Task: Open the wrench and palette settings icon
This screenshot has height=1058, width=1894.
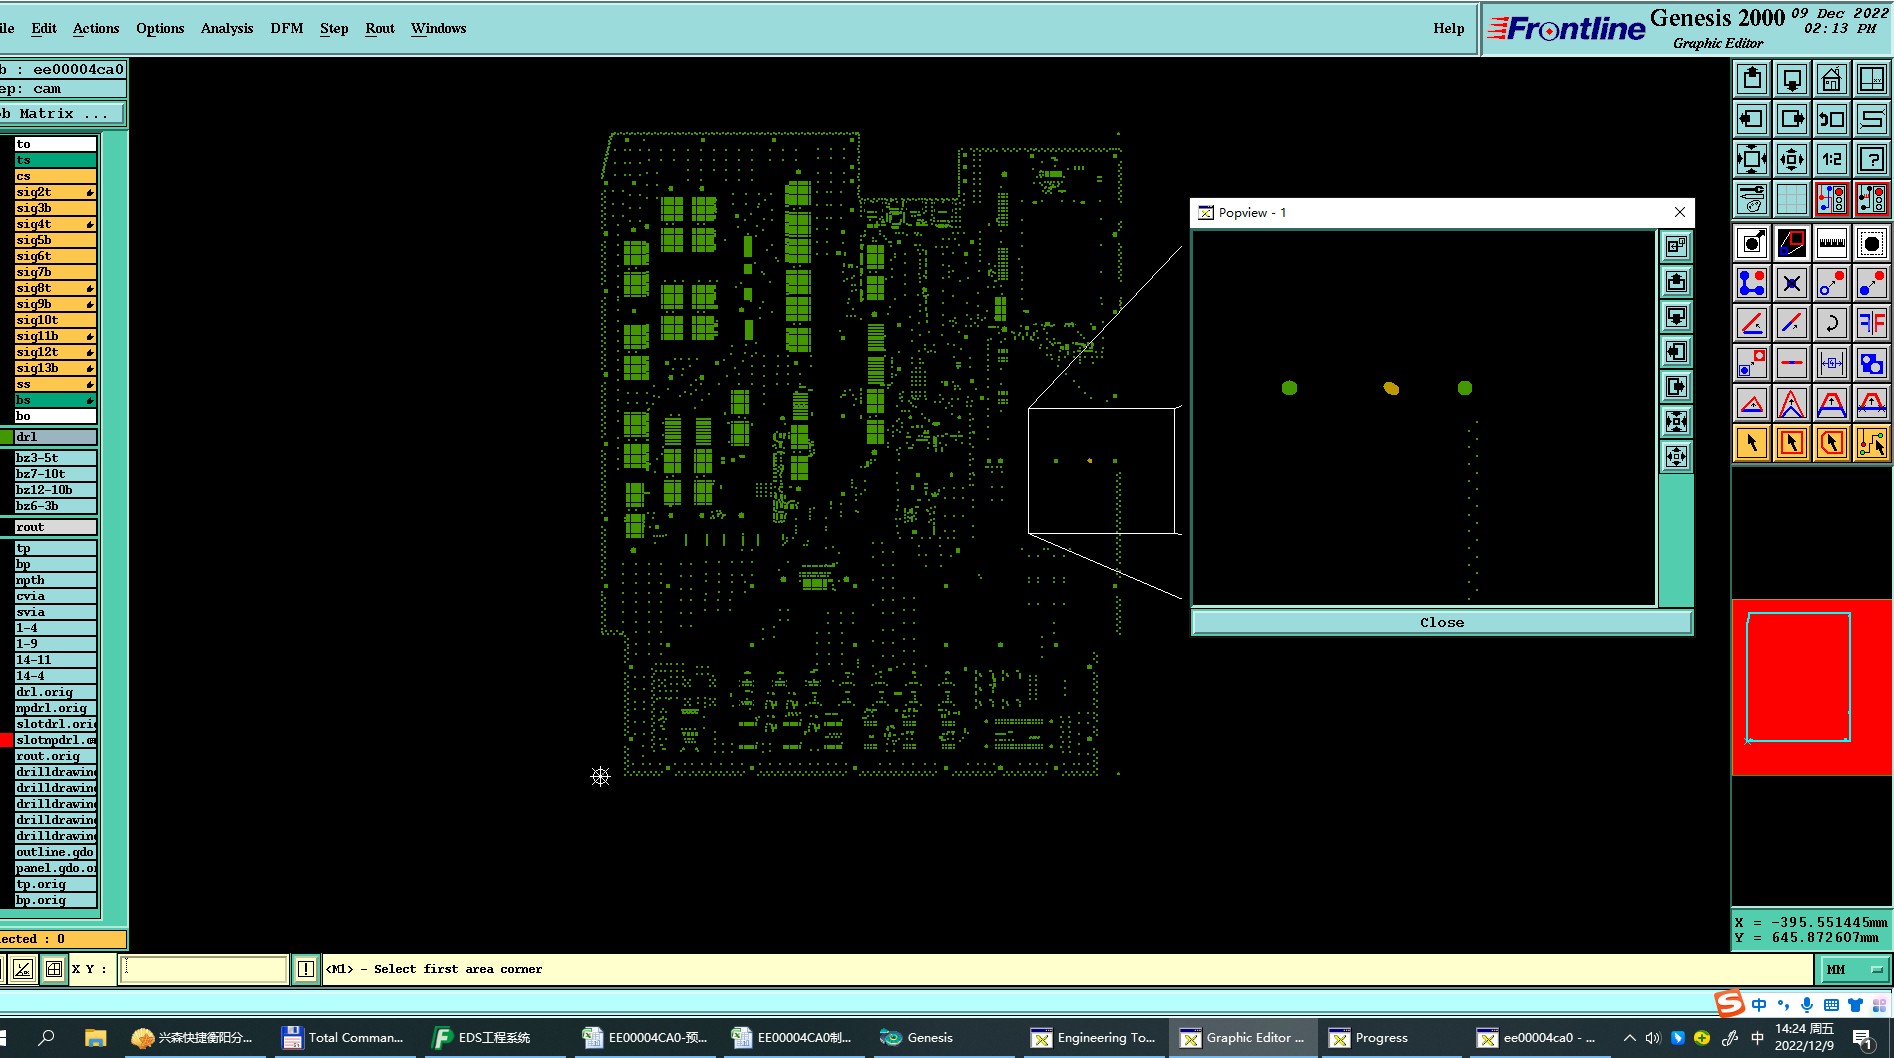Action: 1751,199
